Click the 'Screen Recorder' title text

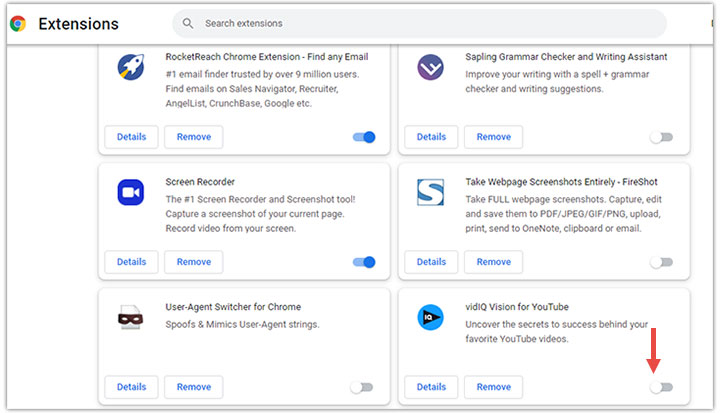200,182
